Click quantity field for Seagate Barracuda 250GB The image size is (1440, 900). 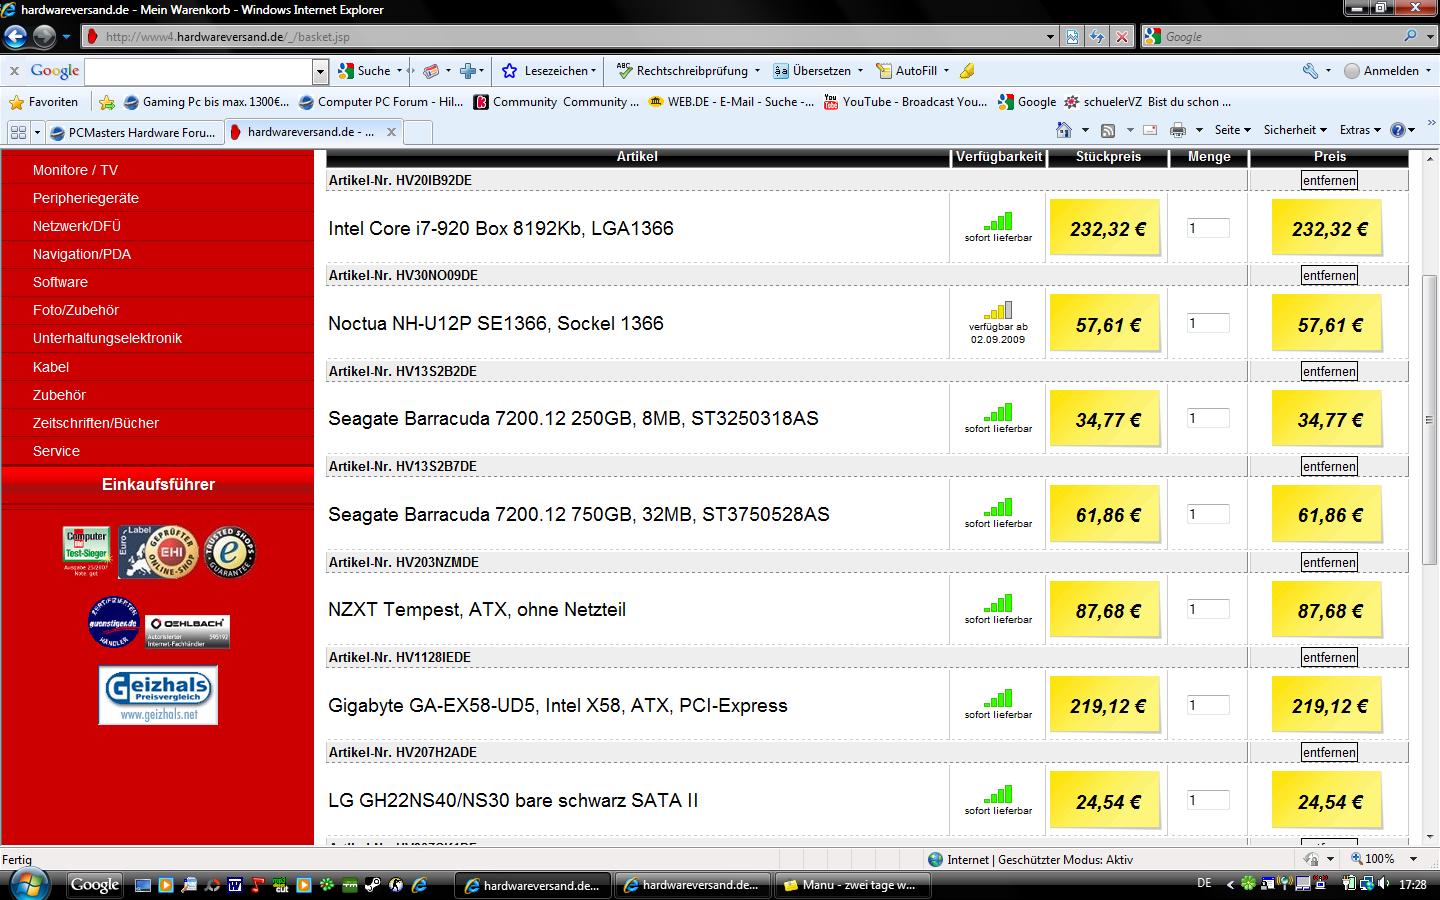click(1208, 418)
